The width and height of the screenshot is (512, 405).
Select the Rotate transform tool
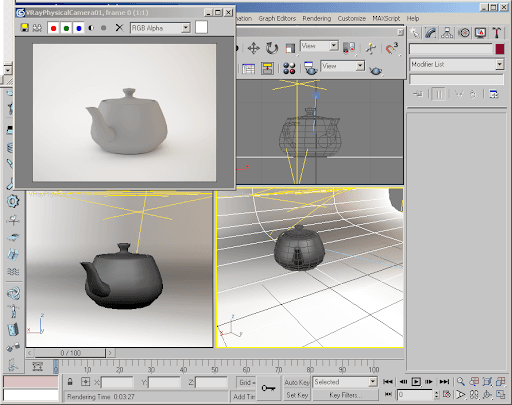pyautogui.click(x=272, y=48)
